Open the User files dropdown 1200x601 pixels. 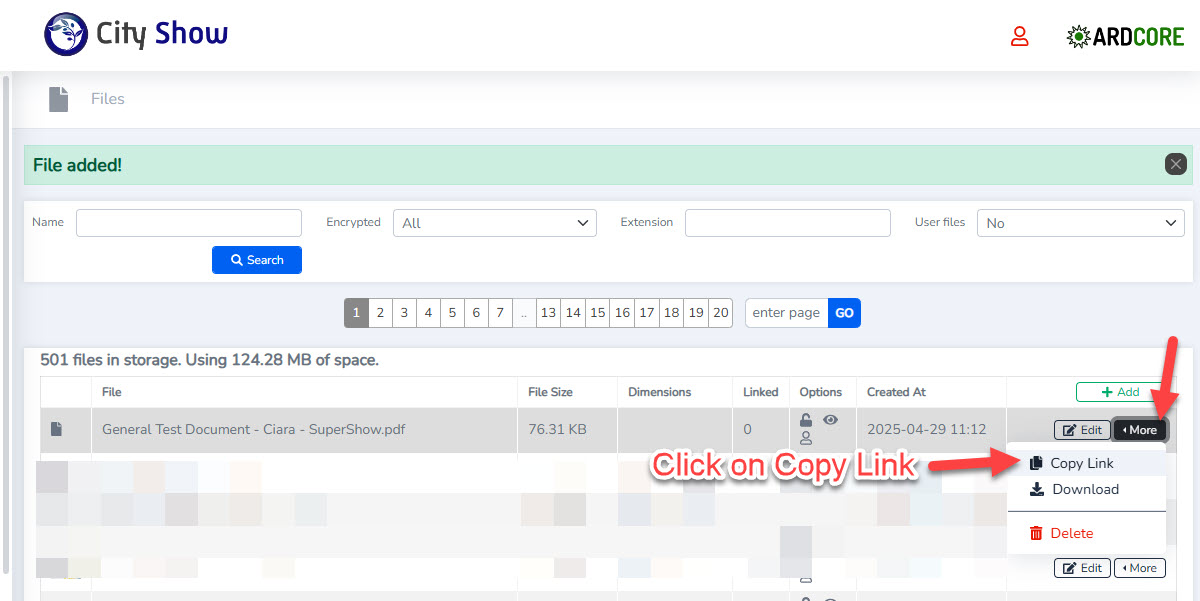pos(1080,223)
